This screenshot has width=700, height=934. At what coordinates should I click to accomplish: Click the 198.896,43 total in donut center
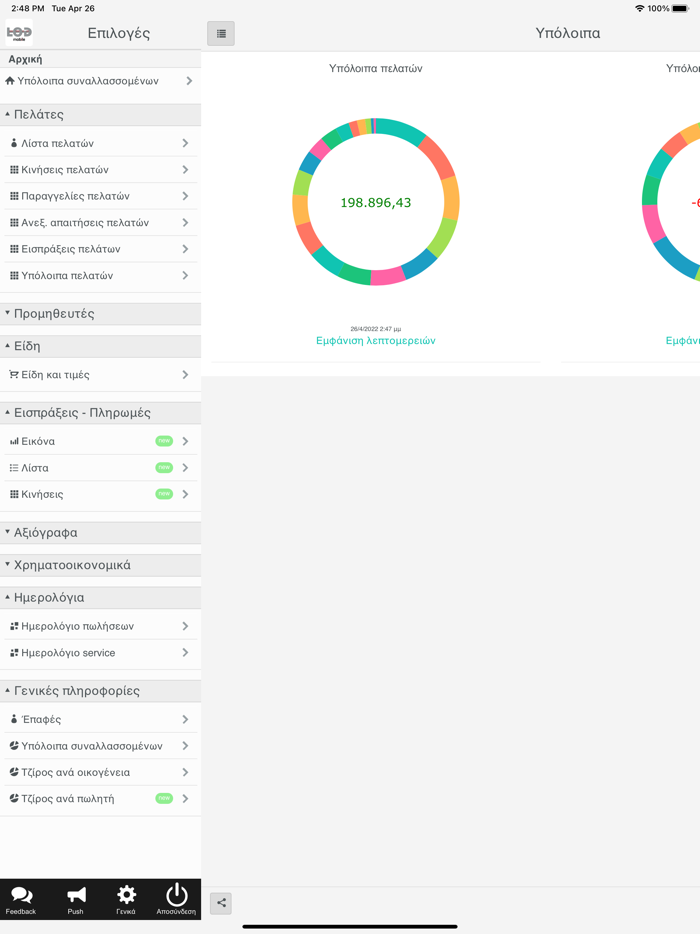[x=376, y=203]
